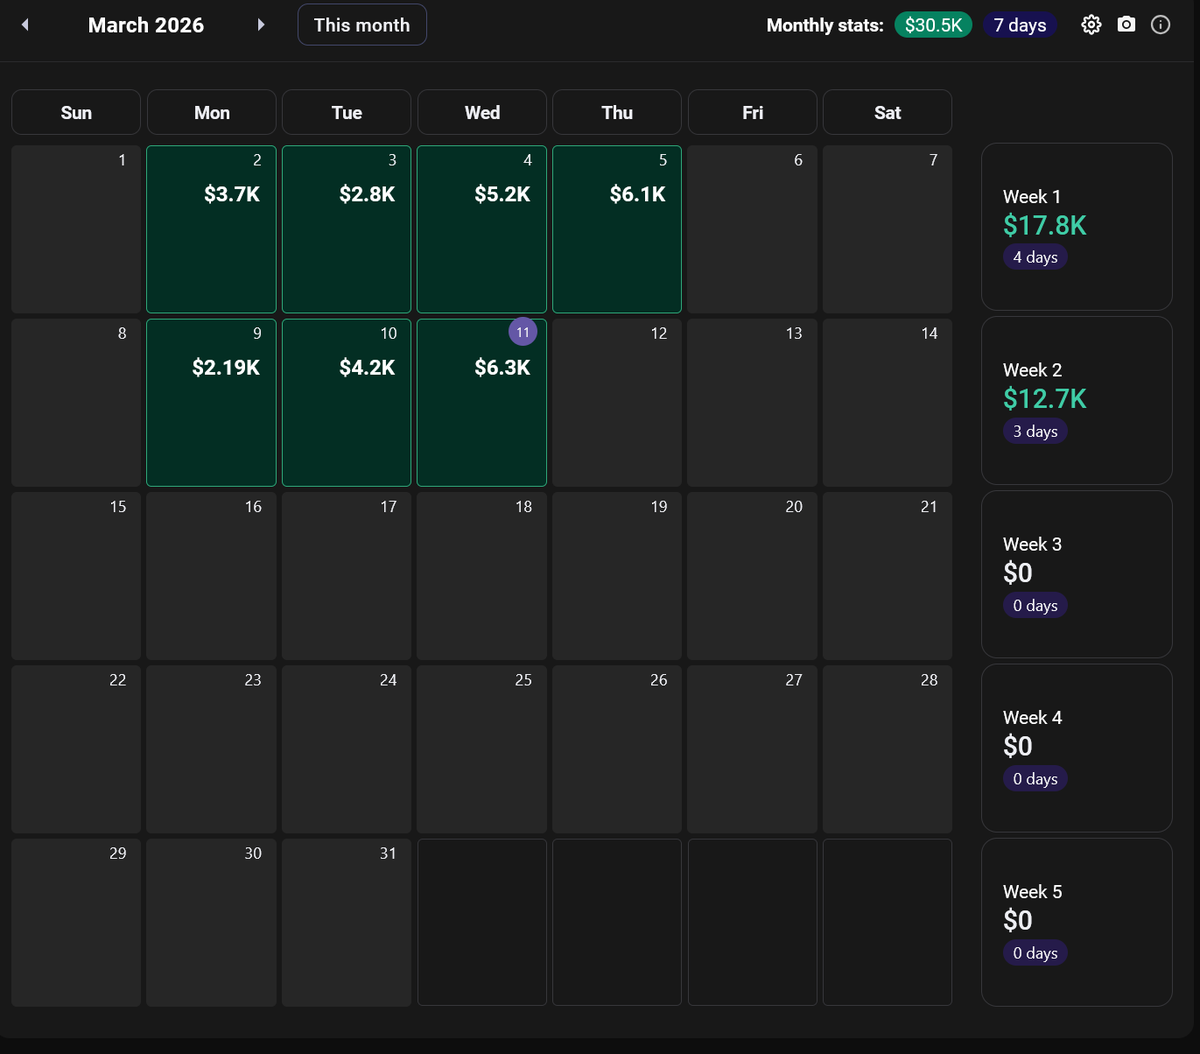Click the This month button
This screenshot has width=1200, height=1054.
click(x=362, y=25)
